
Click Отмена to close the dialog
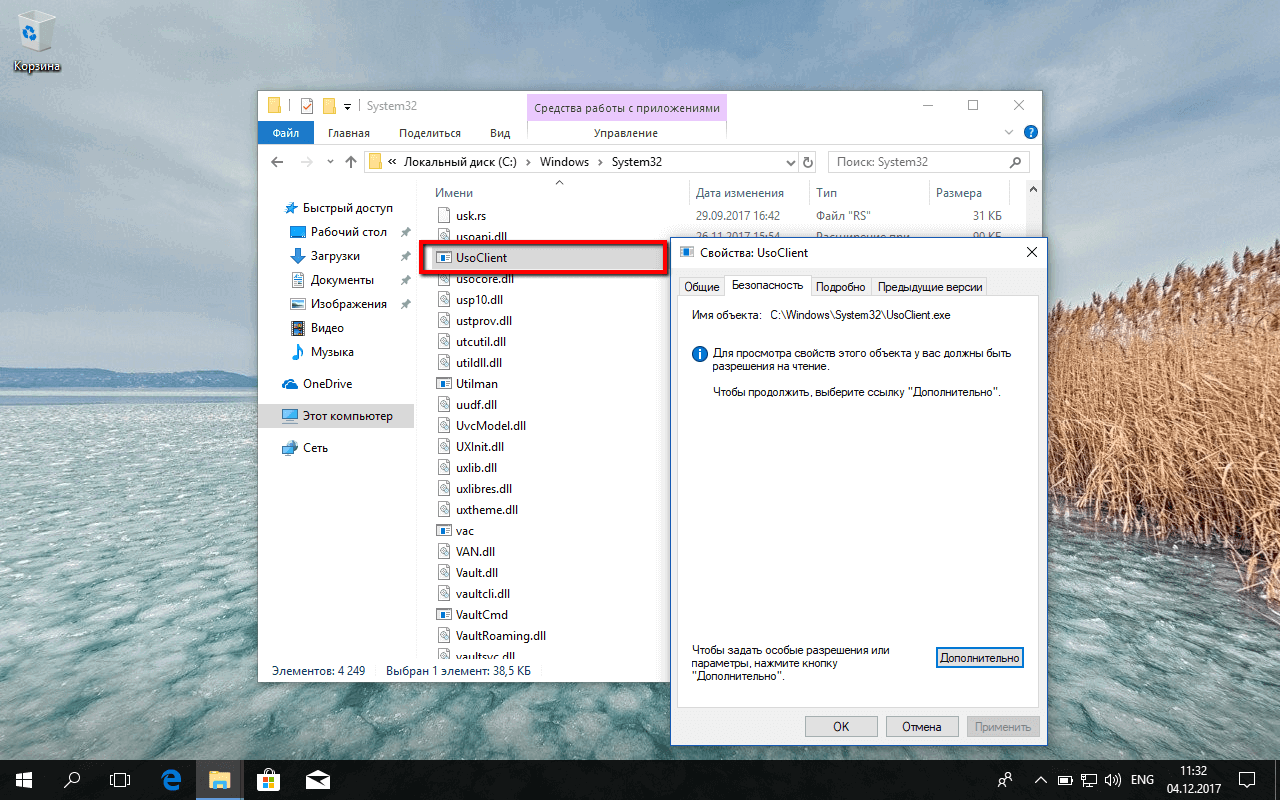click(921, 726)
